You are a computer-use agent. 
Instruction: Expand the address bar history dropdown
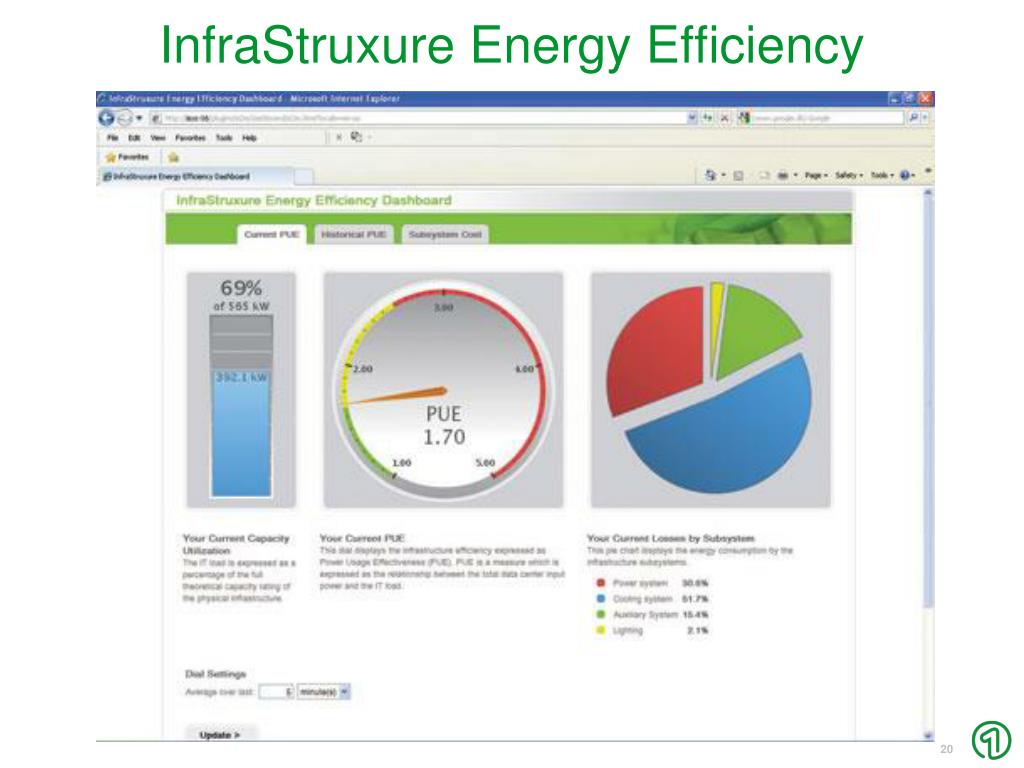click(692, 118)
